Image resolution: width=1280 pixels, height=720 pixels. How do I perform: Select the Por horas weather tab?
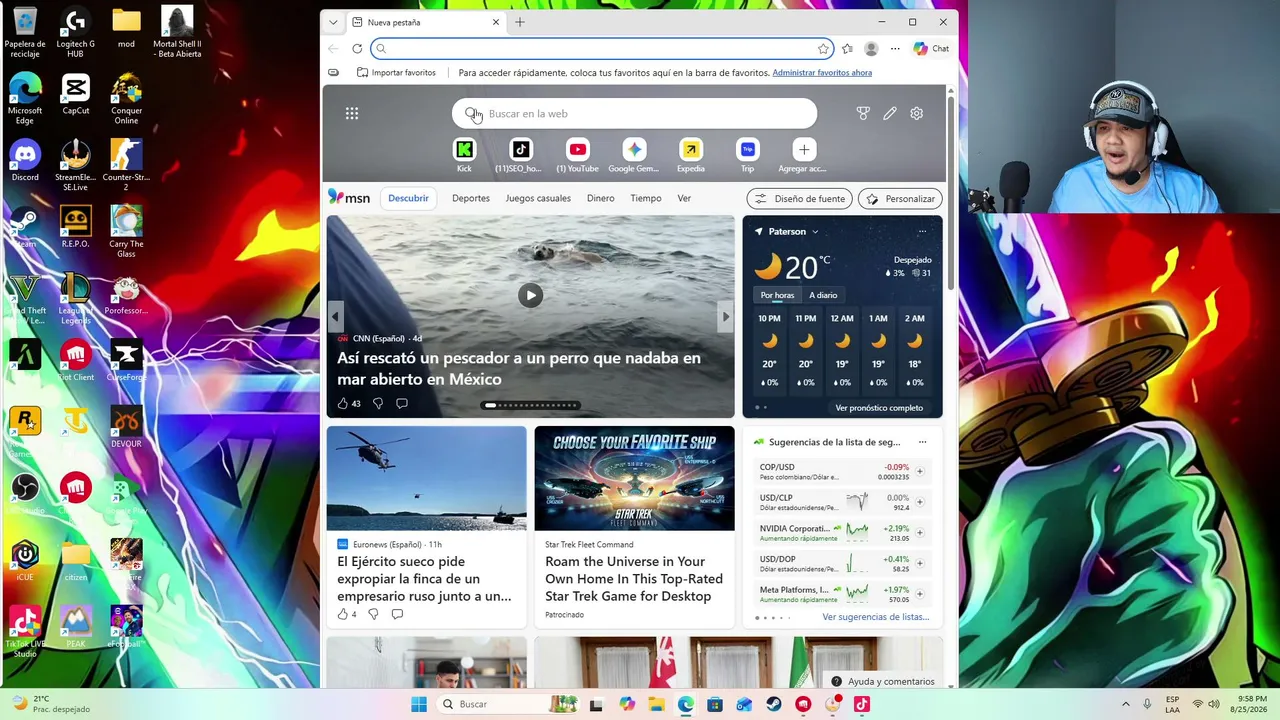coord(777,295)
